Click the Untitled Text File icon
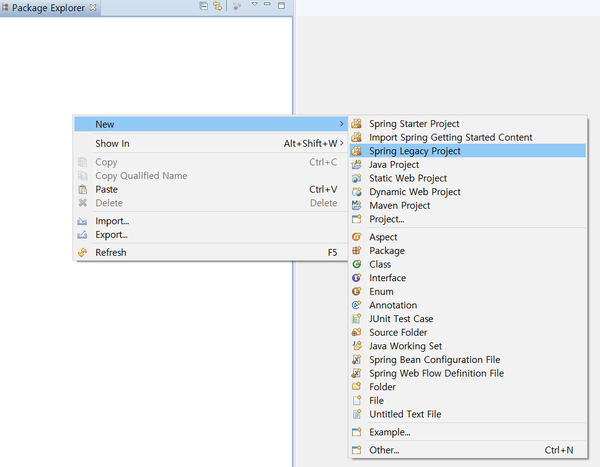Viewport: 600px width, 467px height. click(x=357, y=414)
